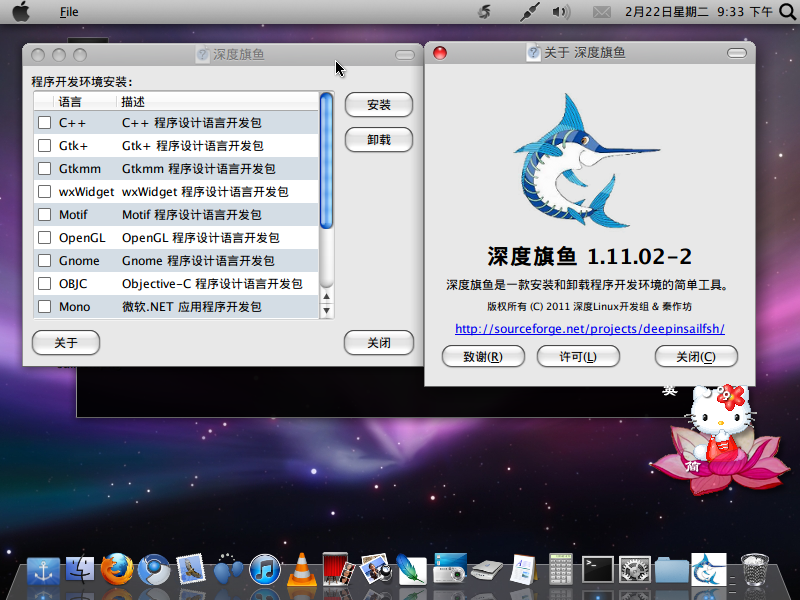
Task: Click the Apple logo menu
Action: pos(21,11)
